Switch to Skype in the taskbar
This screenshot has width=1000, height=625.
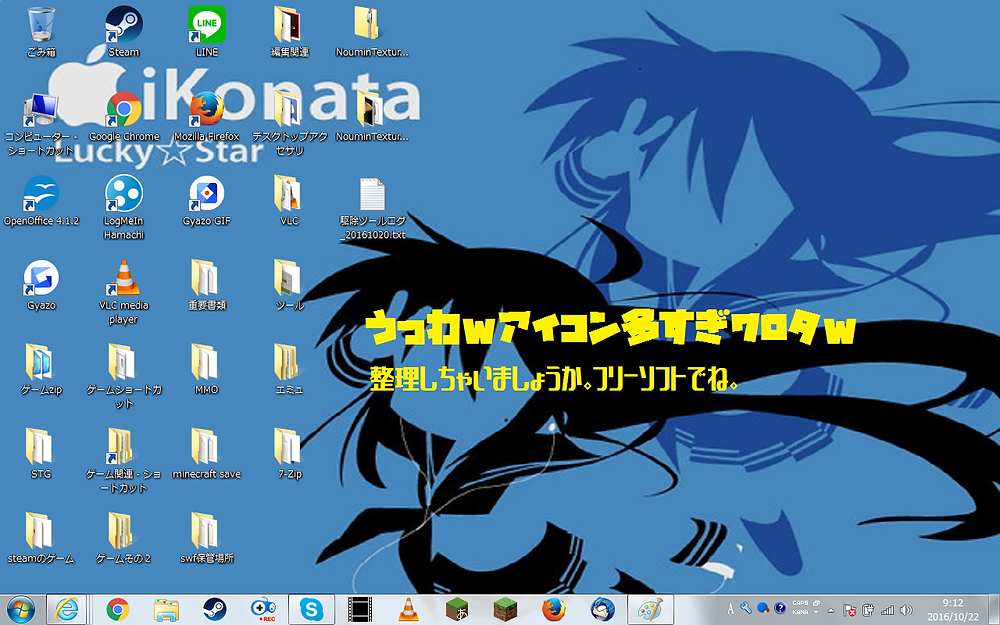coord(311,610)
